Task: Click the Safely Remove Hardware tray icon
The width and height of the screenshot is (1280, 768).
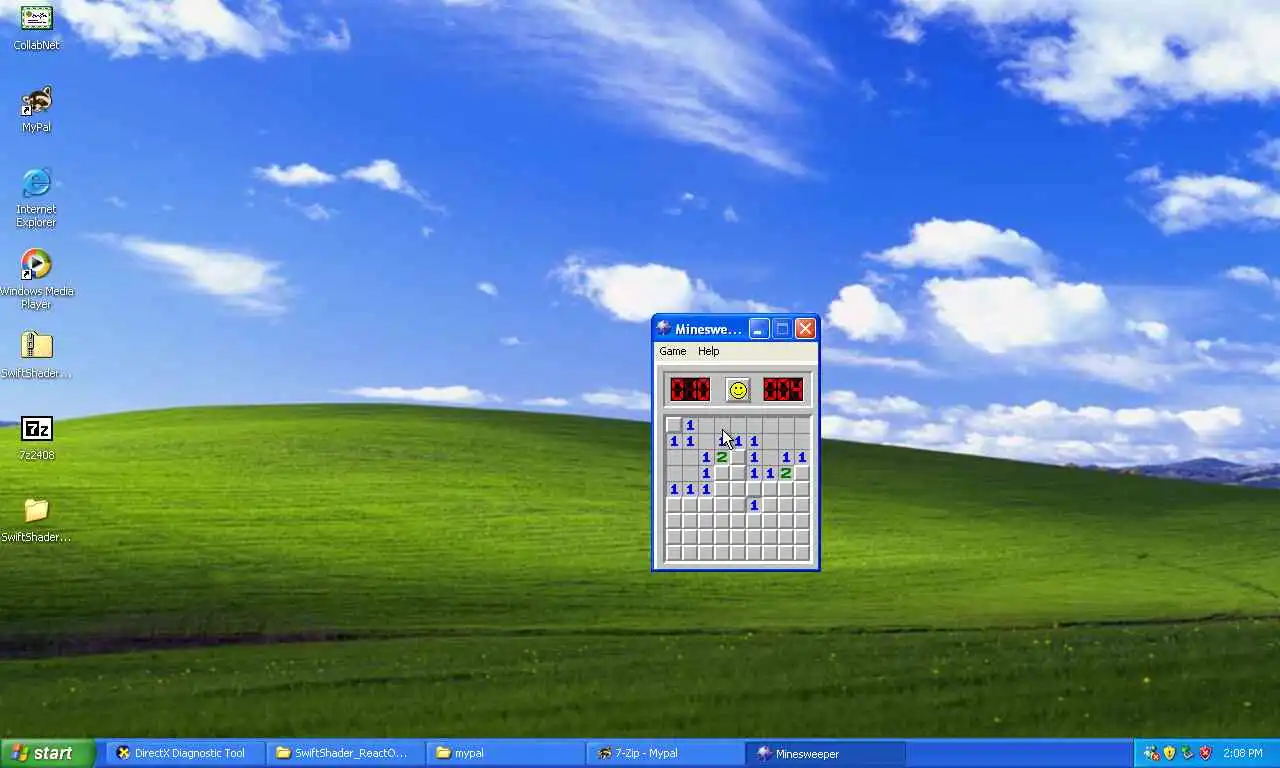Action: coord(1187,753)
